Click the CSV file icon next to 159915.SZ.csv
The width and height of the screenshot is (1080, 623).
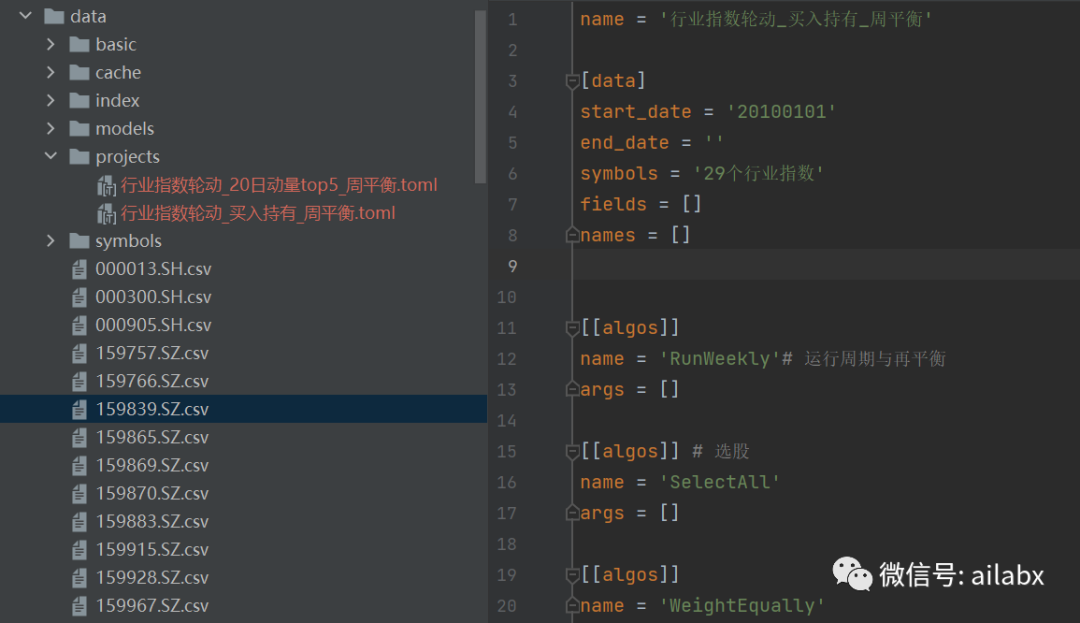79,549
